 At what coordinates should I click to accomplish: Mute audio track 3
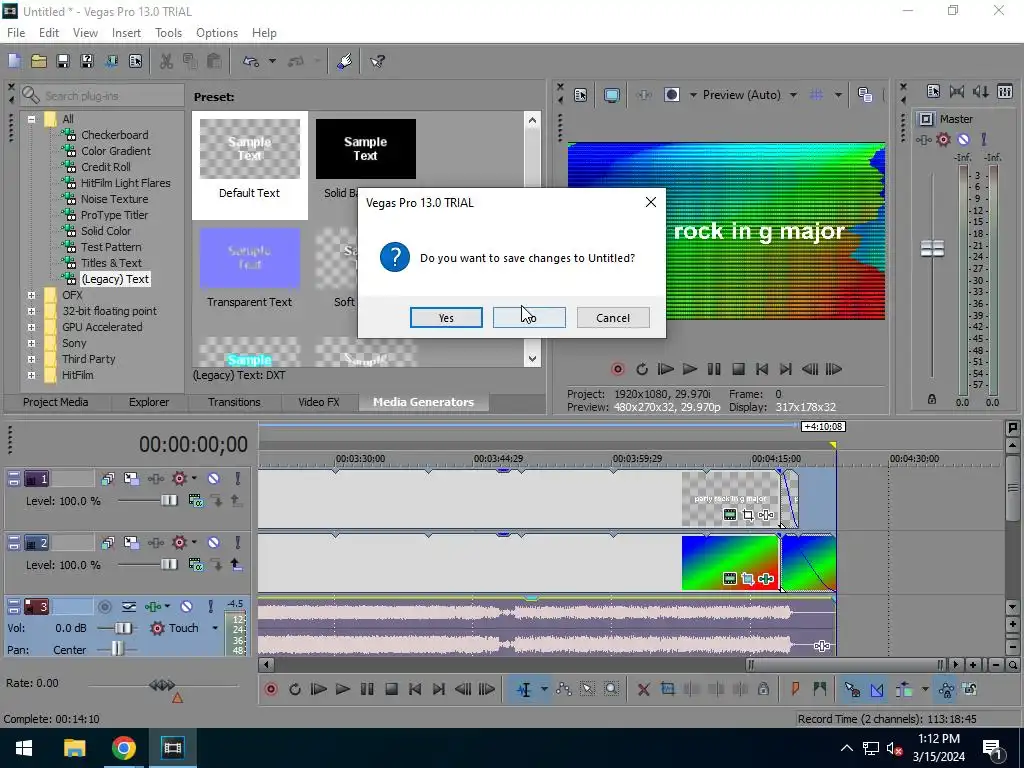tap(186, 607)
